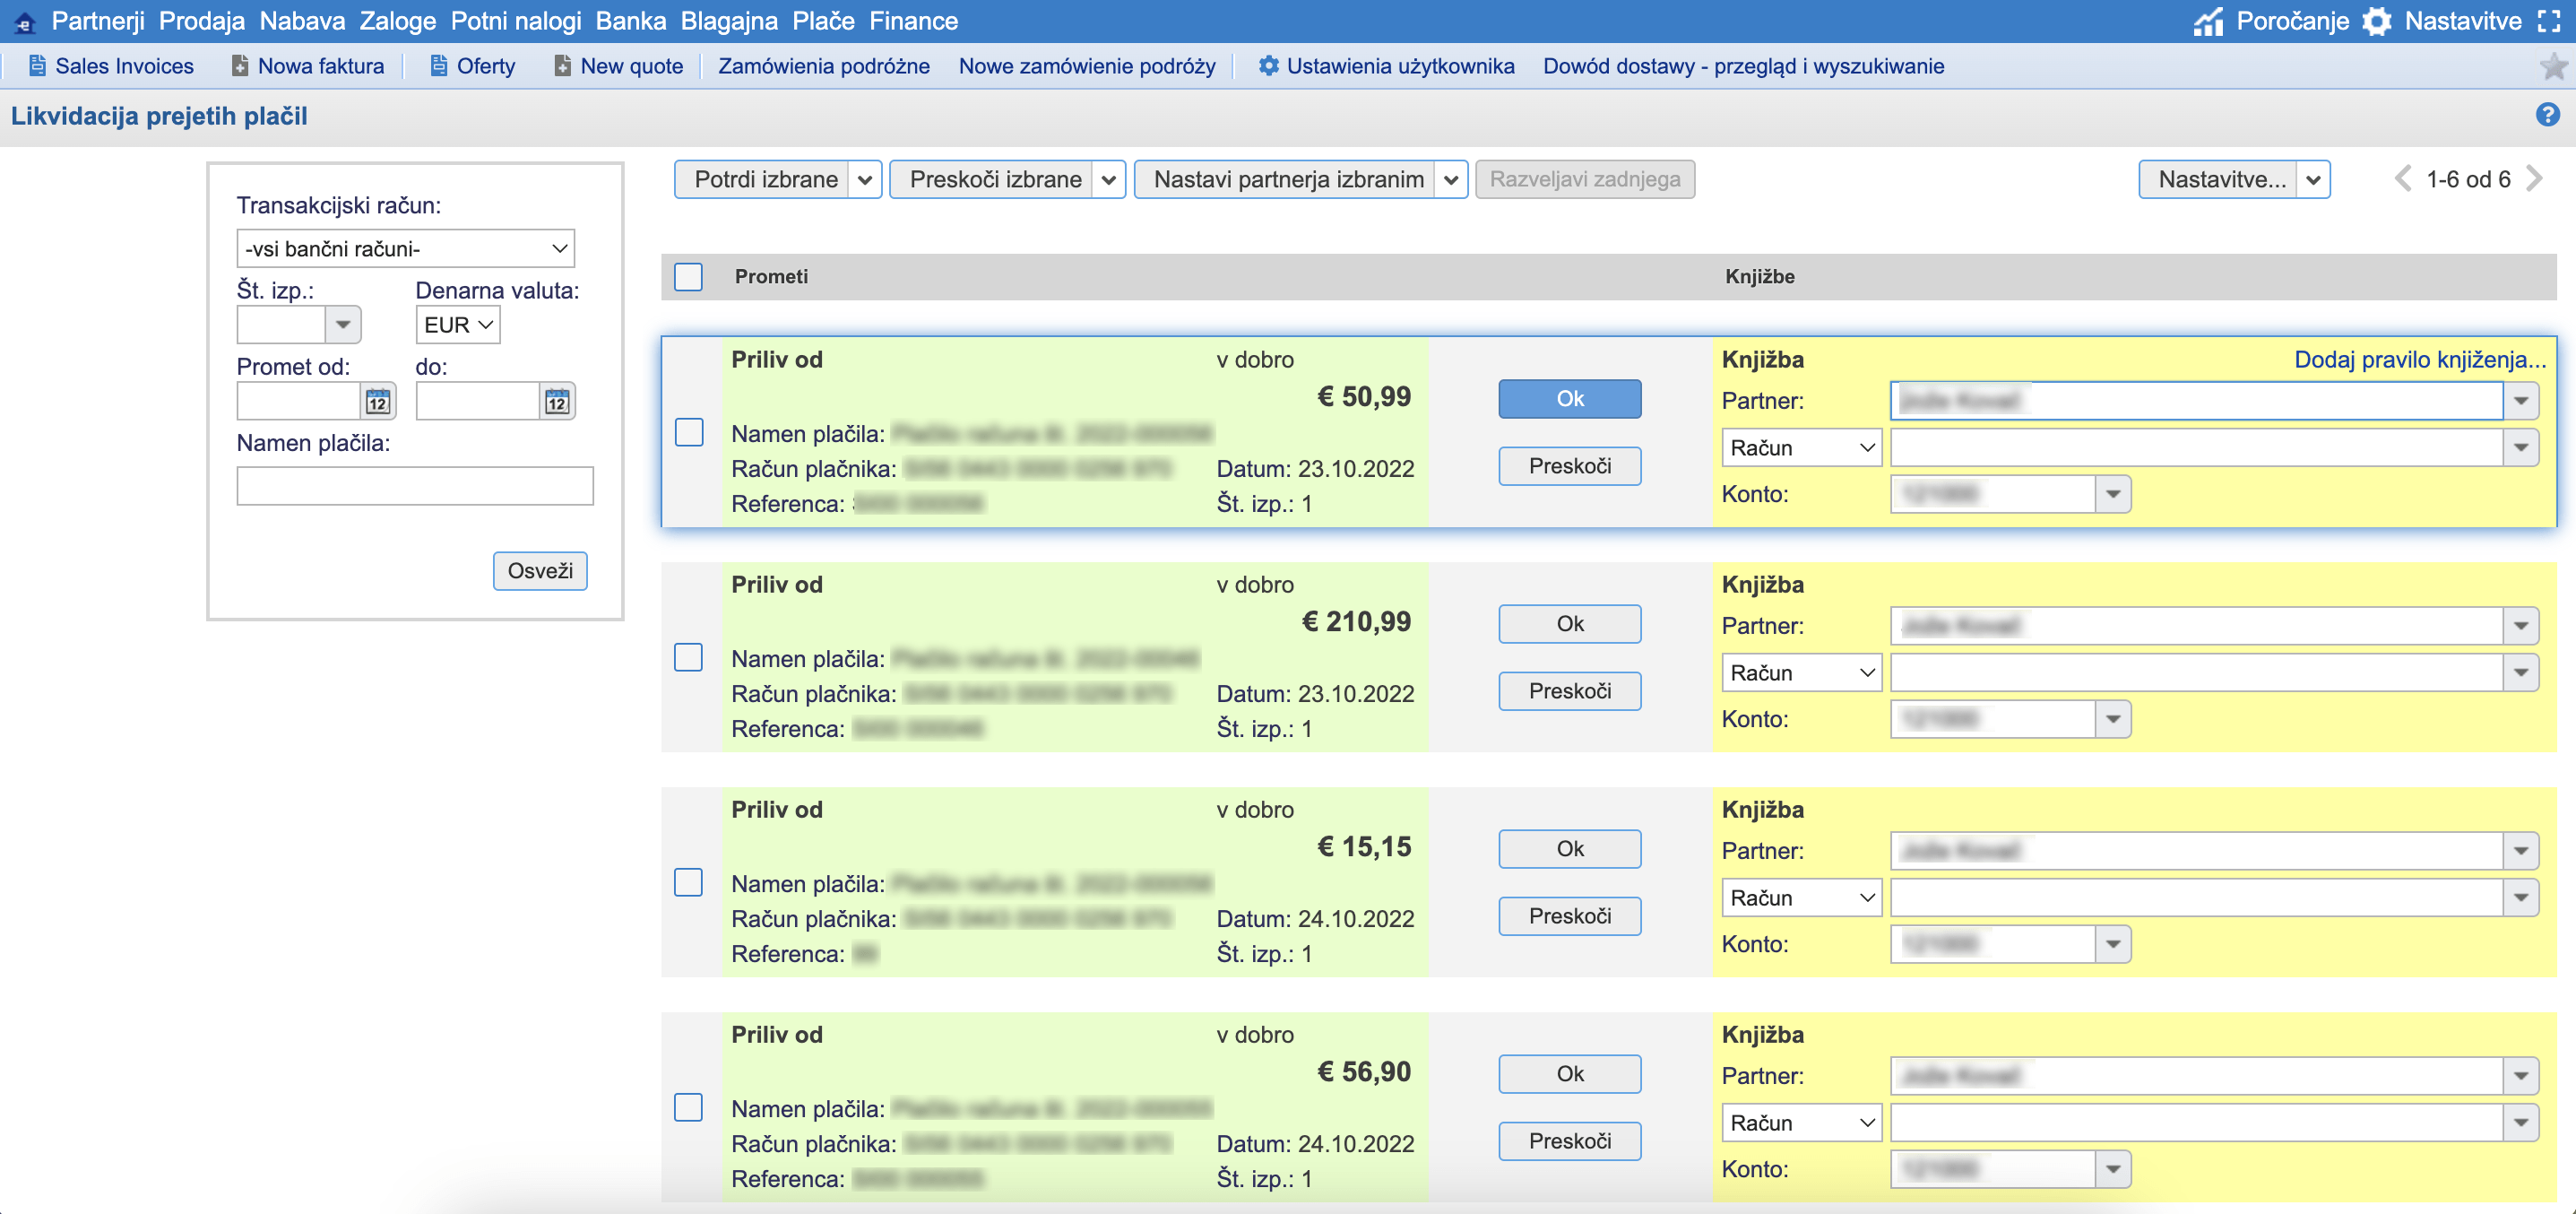Open the Banka menu
Image resolution: width=2576 pixels, height=1214 pixels.
(x=631, y=20)
